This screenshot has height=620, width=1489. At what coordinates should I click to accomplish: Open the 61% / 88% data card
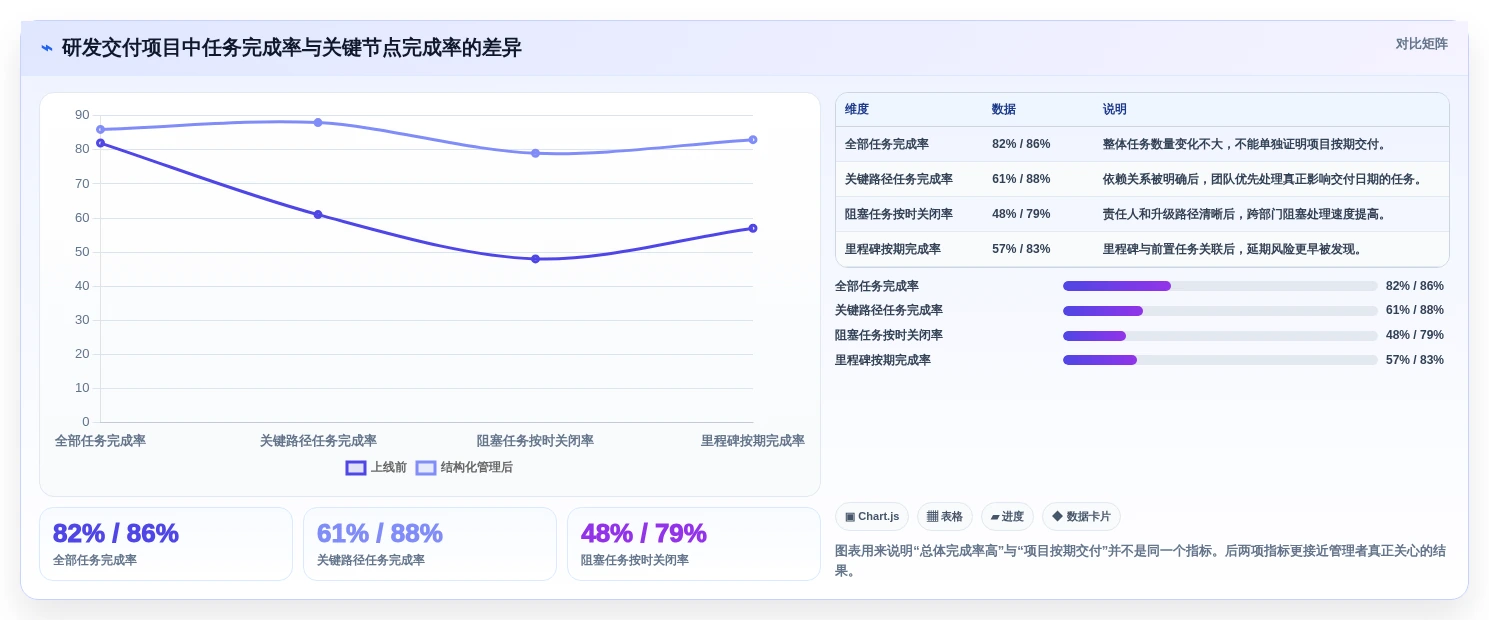[x=430, y=544]
